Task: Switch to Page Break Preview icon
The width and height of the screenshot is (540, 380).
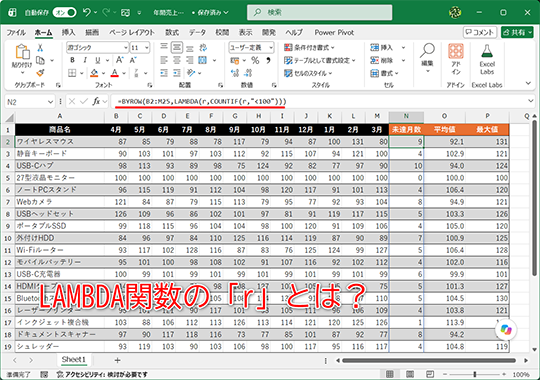Action: [x=430, y=374]
